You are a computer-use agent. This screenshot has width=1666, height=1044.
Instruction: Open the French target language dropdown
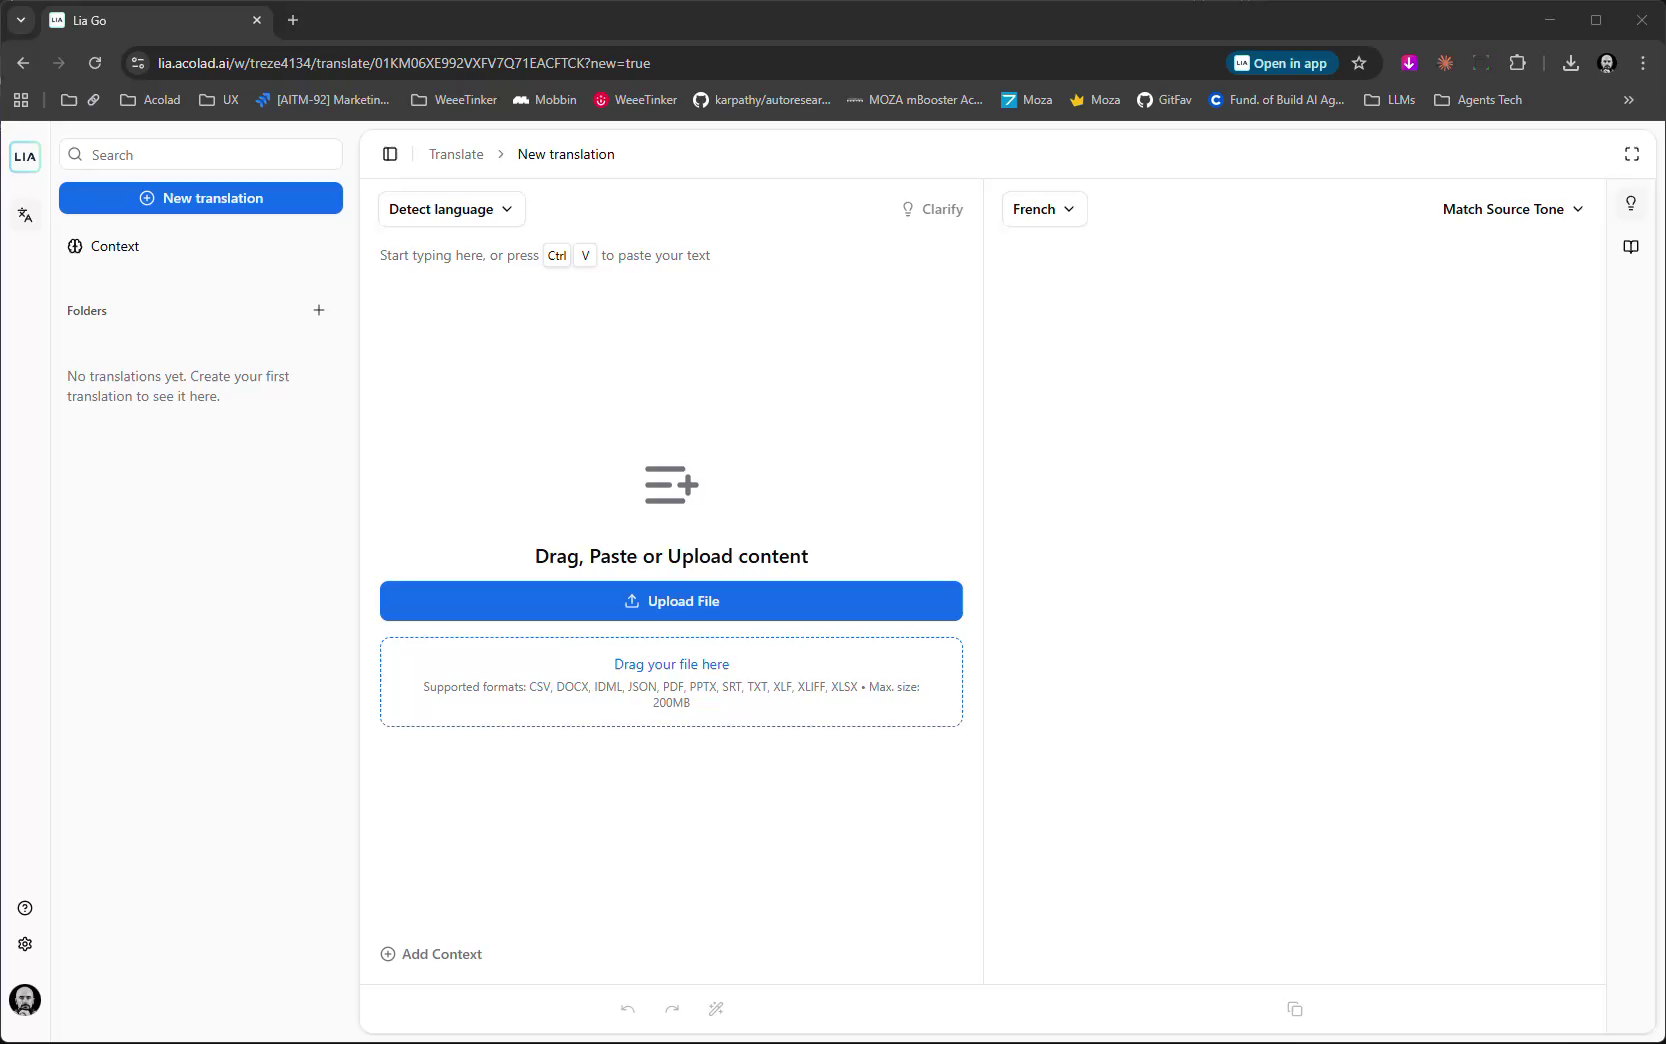[x=1043, y=209]
